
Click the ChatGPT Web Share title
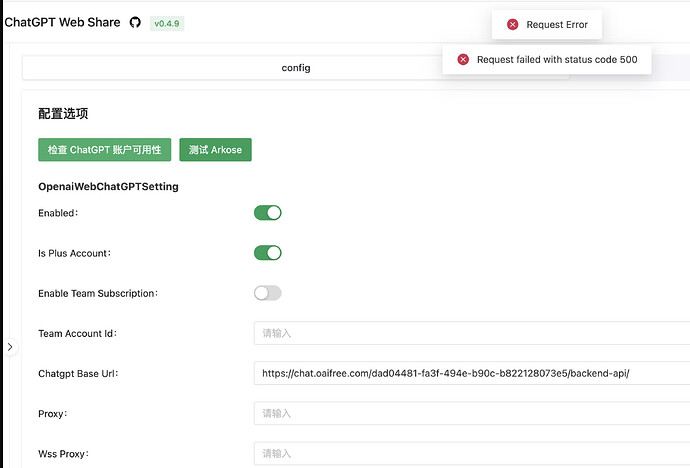[x=62, y=22]
